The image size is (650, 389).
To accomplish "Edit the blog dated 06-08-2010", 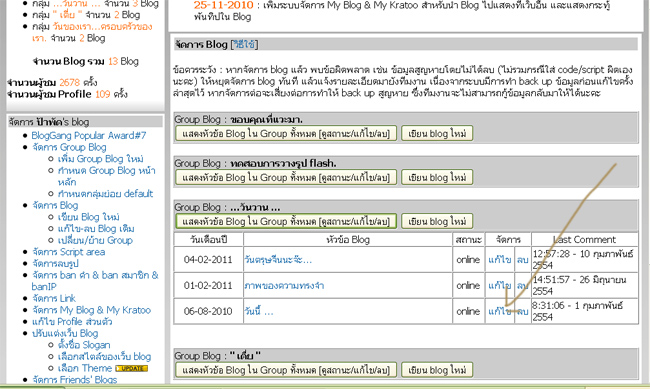I will [x=500, y=311].
